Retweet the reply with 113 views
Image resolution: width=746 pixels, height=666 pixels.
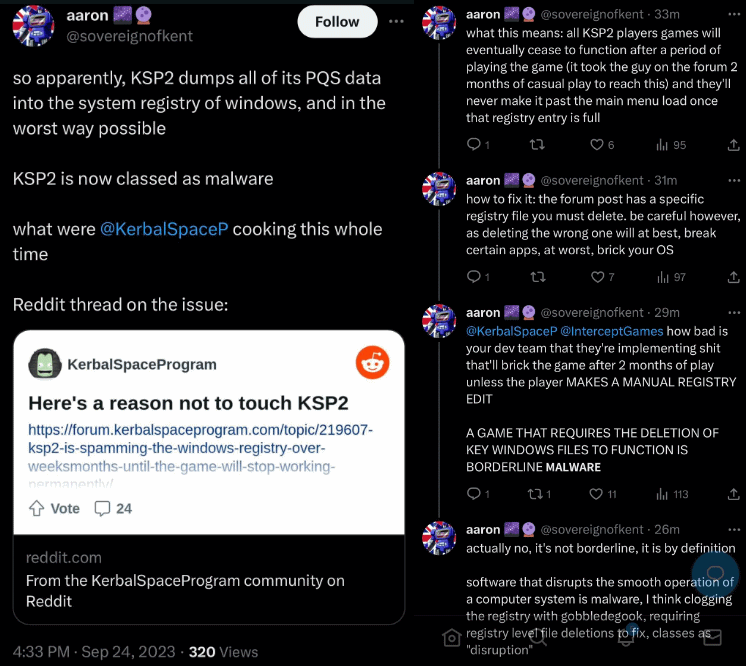click(x=536, y=494)
